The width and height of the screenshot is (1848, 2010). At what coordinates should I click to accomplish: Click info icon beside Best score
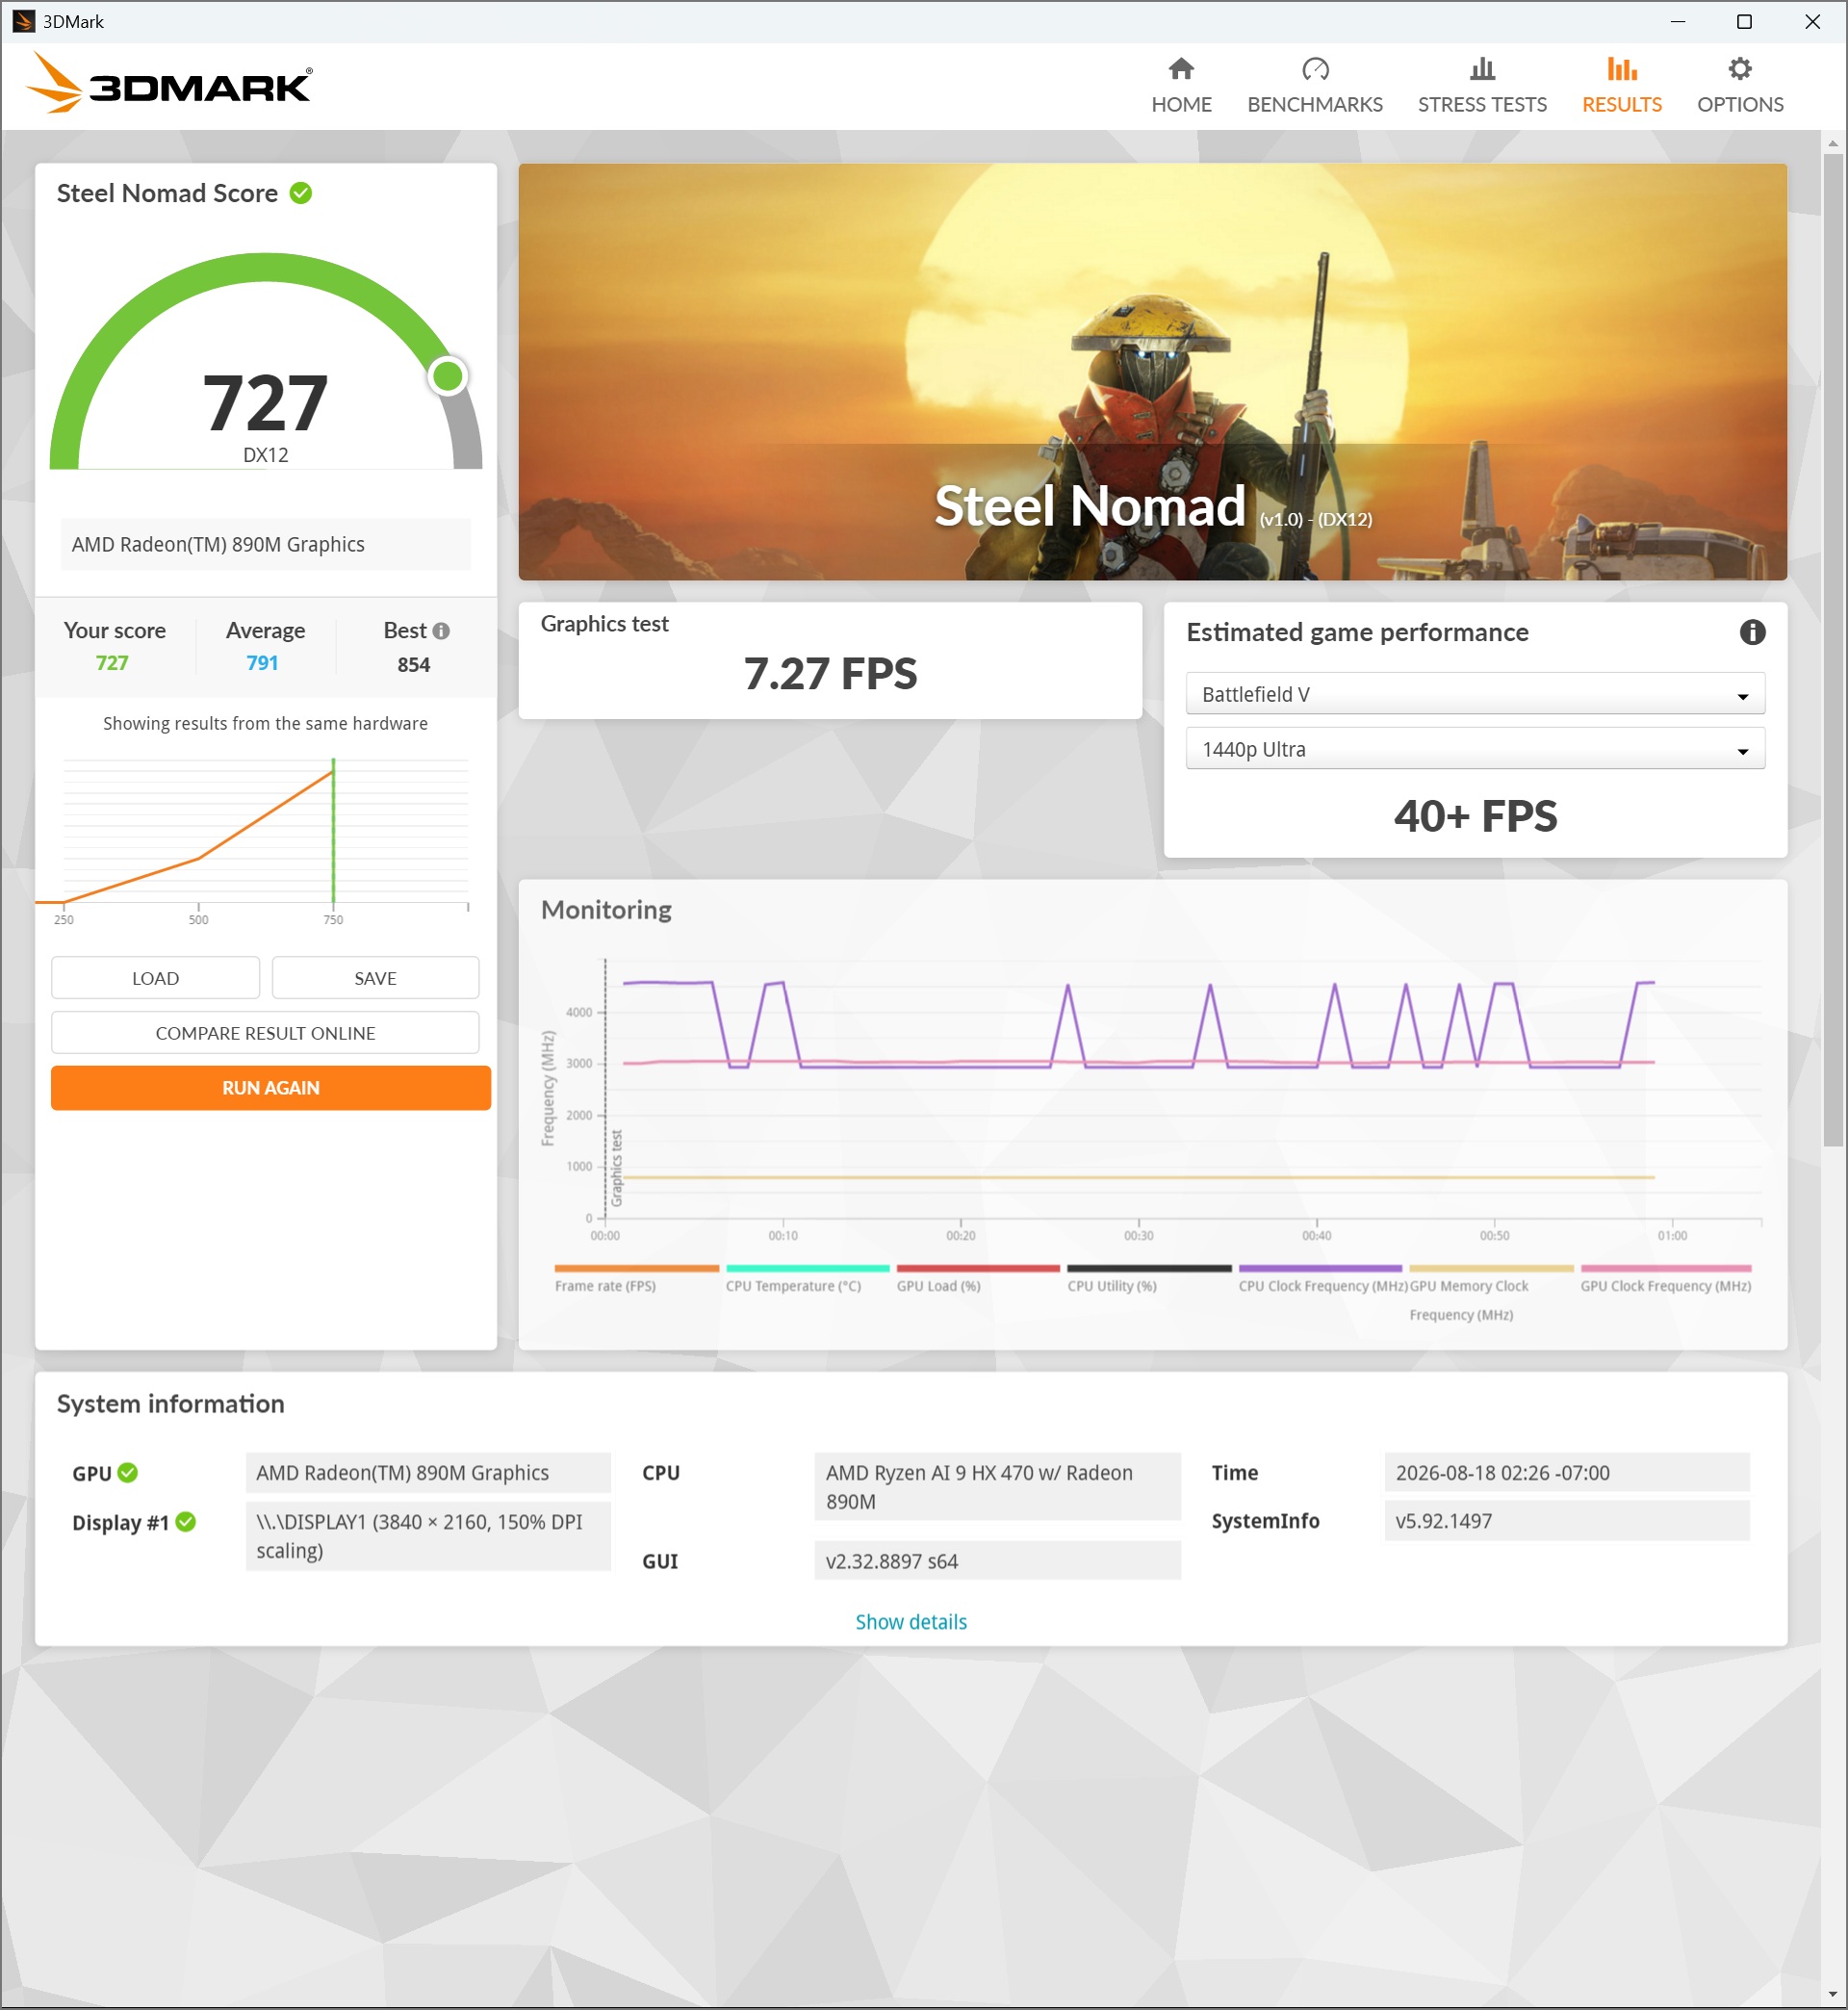pos(441,631)
